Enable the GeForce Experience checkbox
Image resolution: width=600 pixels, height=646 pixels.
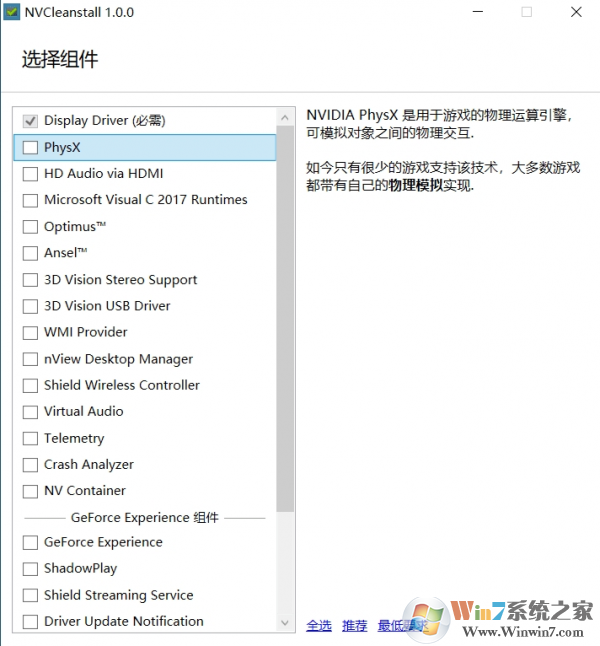[x=30, y=542]
